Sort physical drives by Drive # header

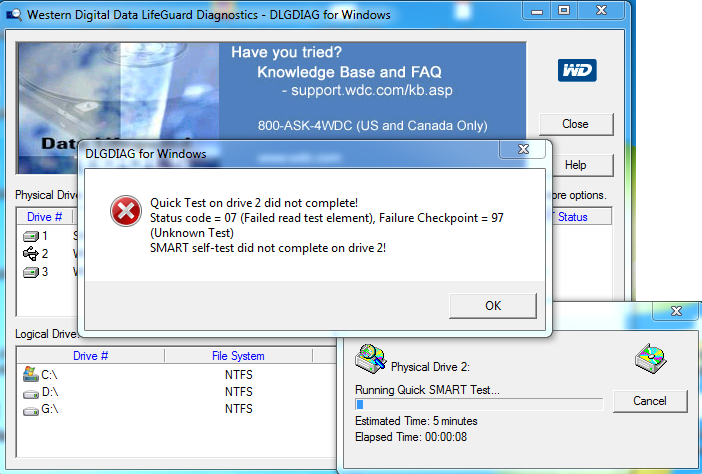point(44,217)
